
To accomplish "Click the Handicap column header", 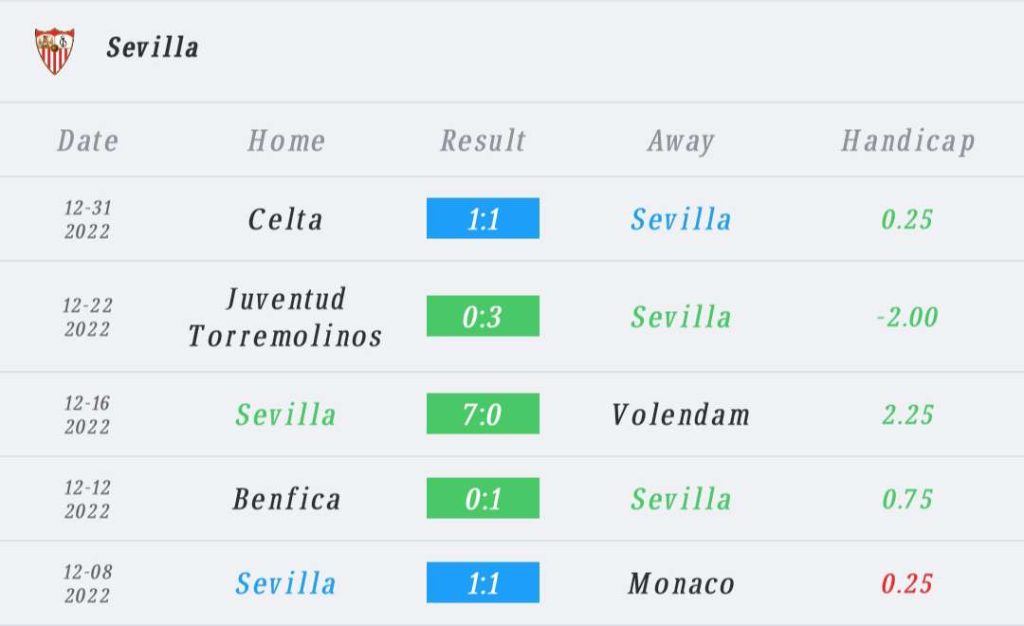I will click(x=907, y=141).
